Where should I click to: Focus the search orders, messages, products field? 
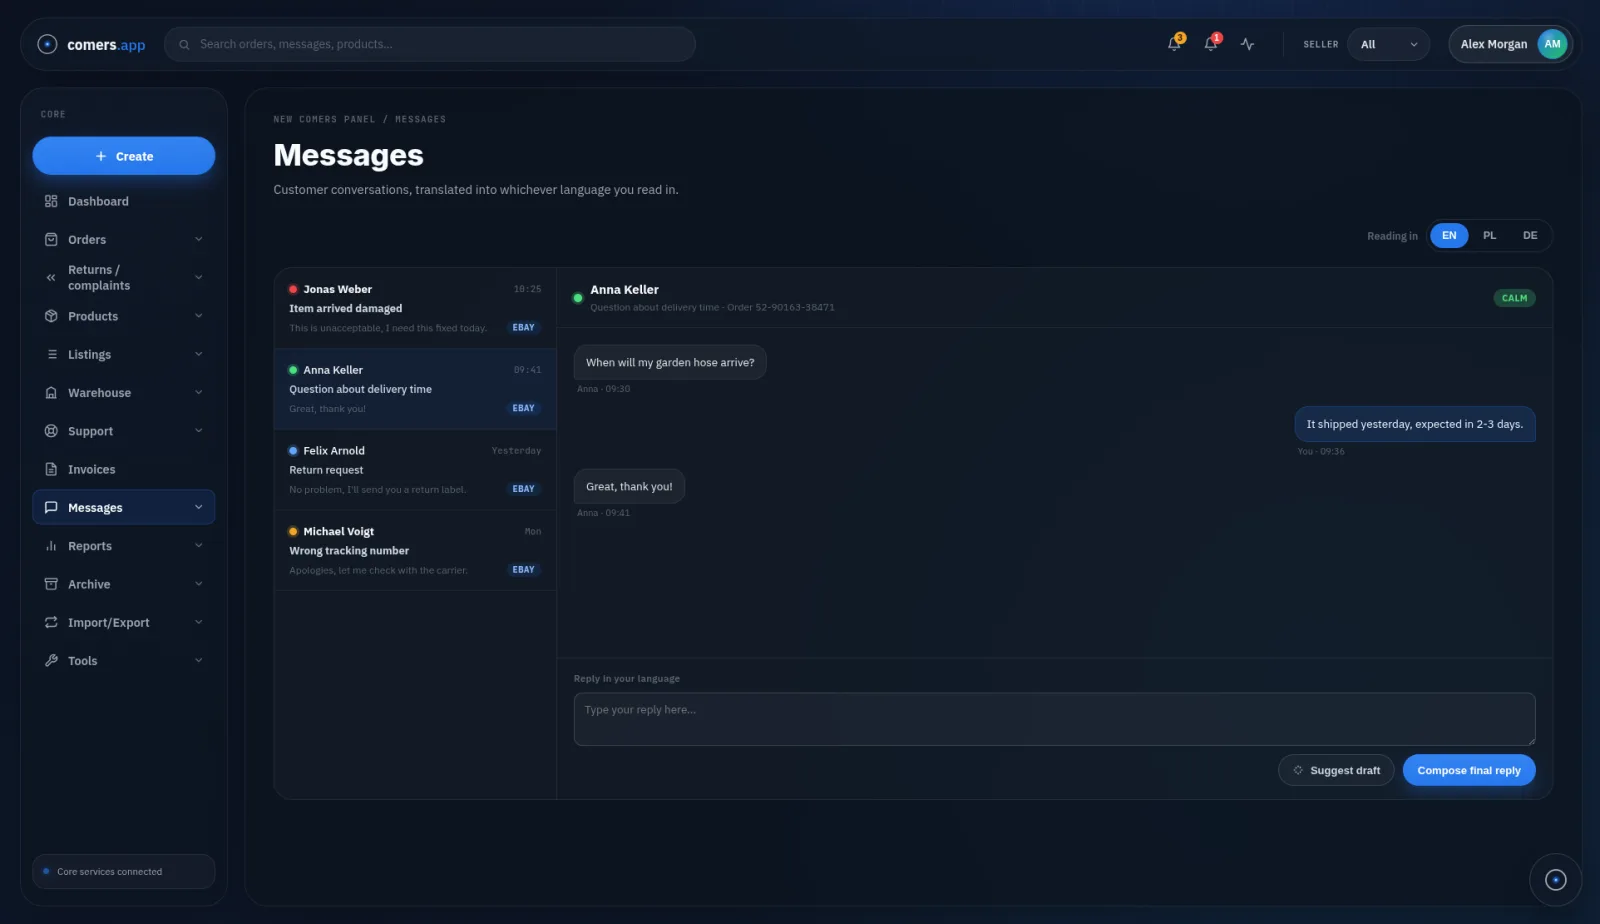[430, 44]
